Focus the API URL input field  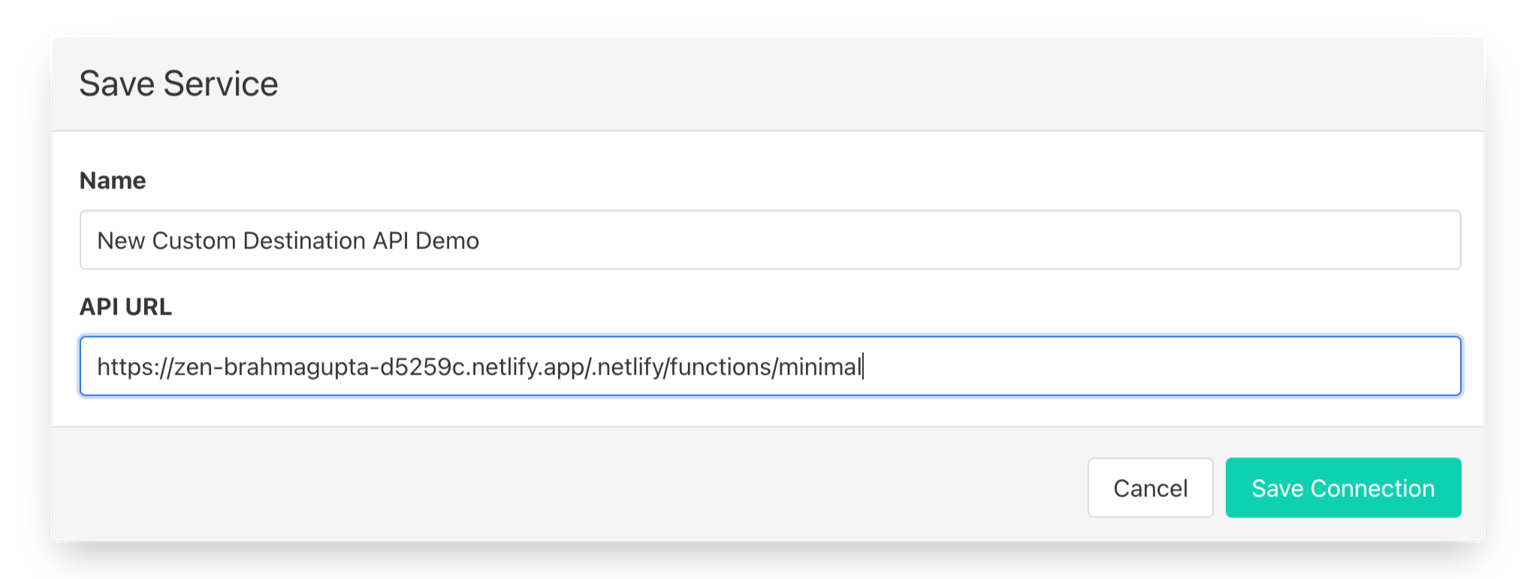point(770,366)
